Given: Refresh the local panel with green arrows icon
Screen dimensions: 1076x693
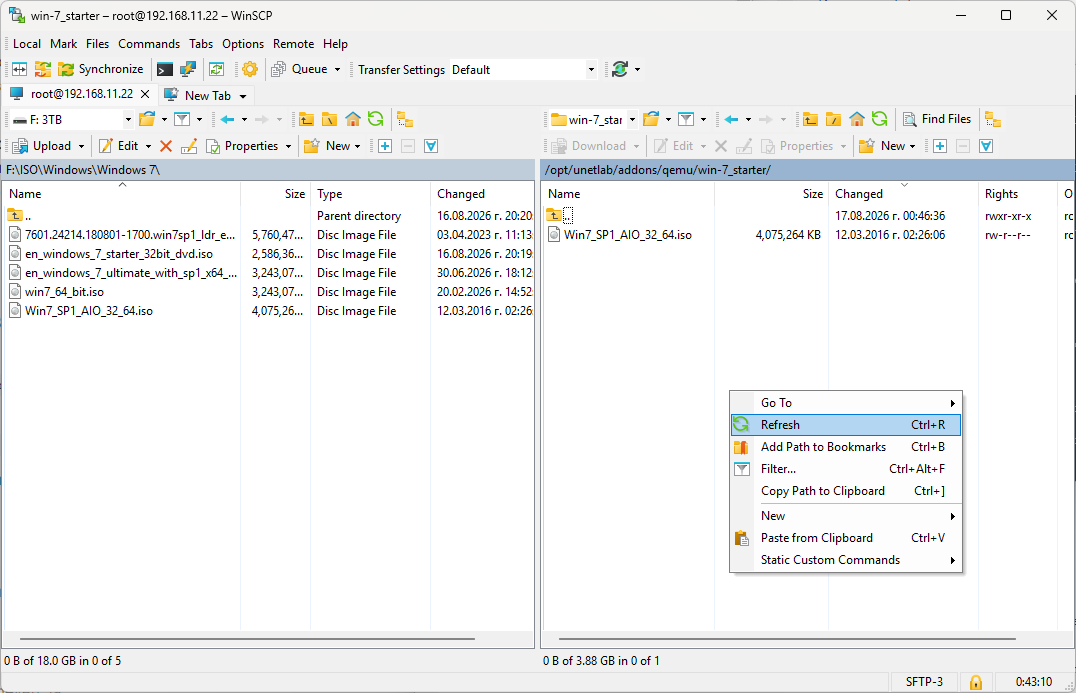Looking at the screenshot, I should (375, 119).
